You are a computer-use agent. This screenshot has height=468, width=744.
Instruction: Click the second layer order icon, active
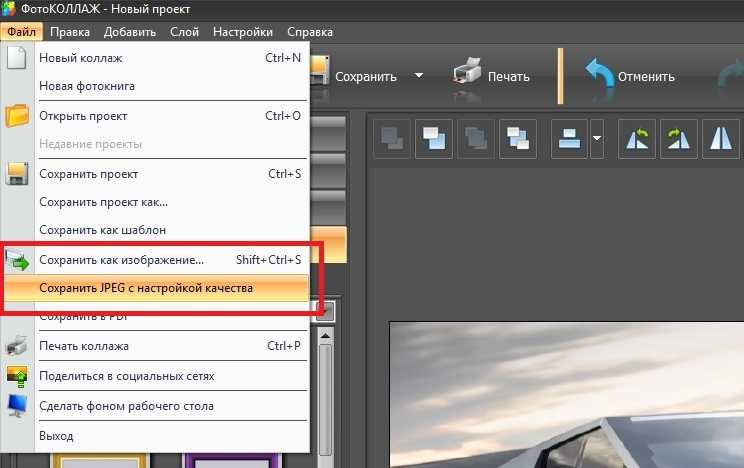tap(434, 139)
